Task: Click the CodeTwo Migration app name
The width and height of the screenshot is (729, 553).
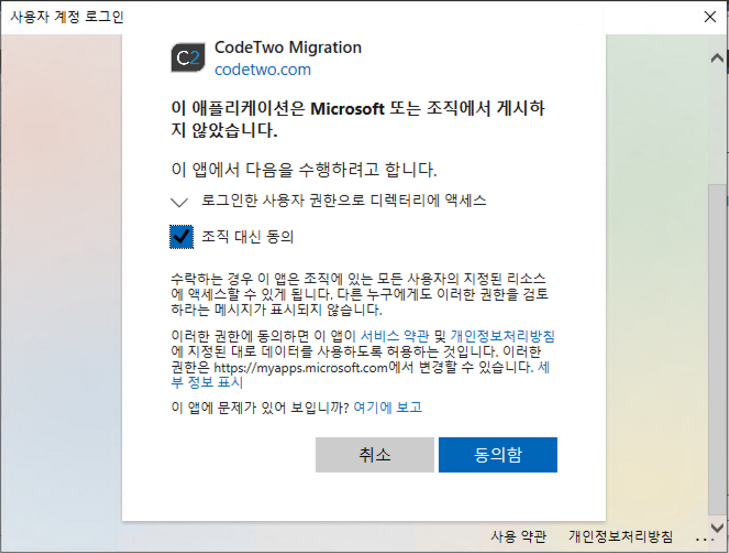Action: click(x=288, y=47)
